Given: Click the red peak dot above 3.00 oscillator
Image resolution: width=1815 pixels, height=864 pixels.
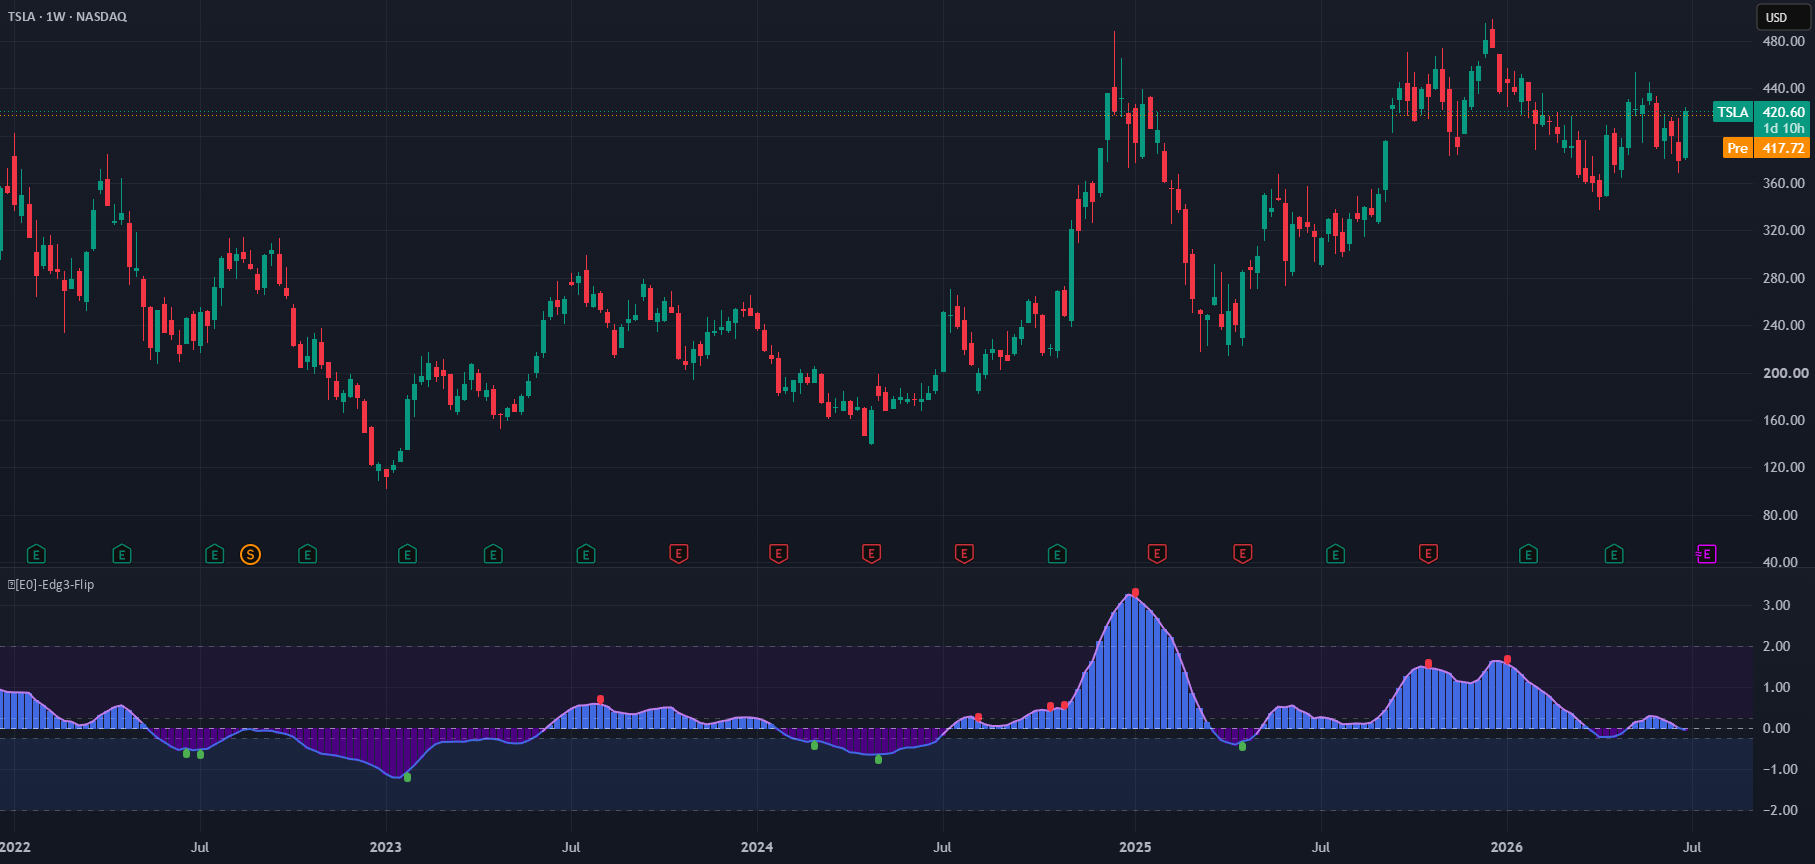Looking at the screenshot, I should tap(1135, 593).
